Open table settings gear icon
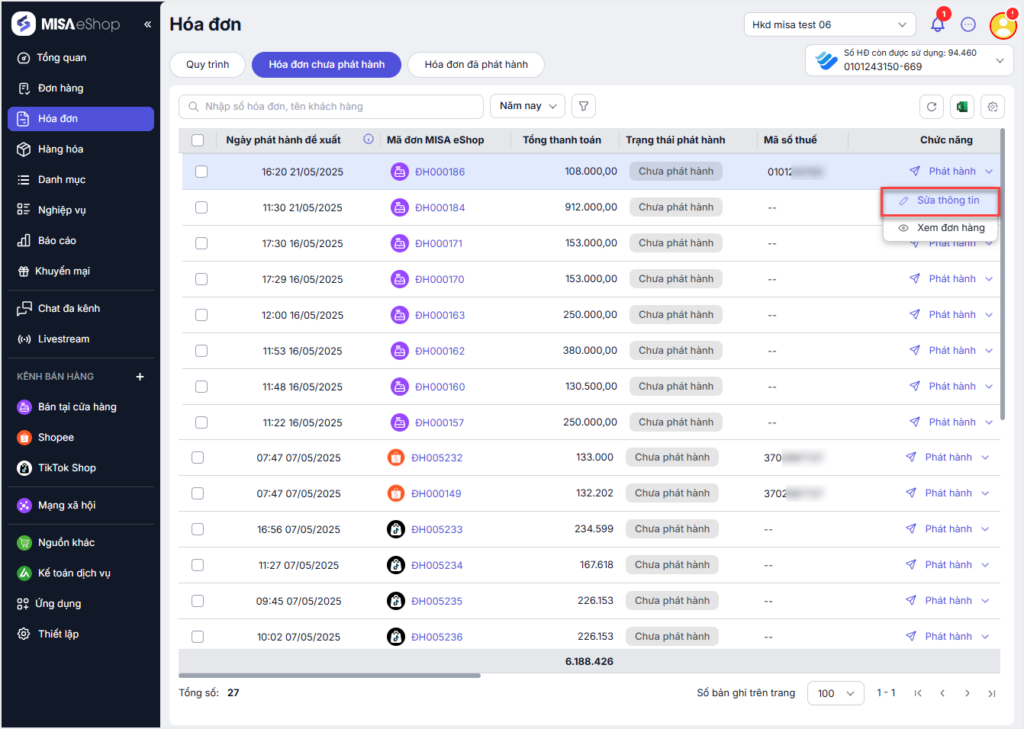 point(992,107)
